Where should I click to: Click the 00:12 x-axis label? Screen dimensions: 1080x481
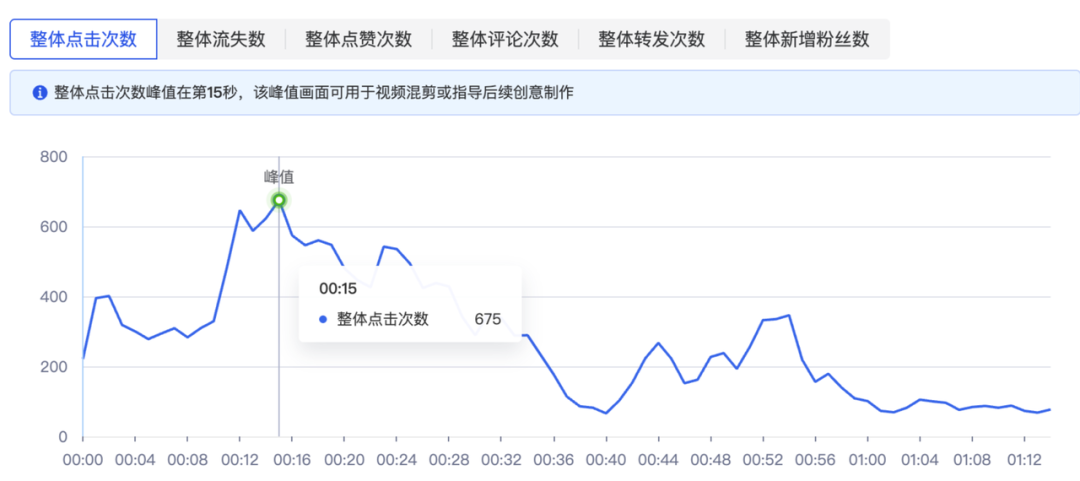click(240, 460)
